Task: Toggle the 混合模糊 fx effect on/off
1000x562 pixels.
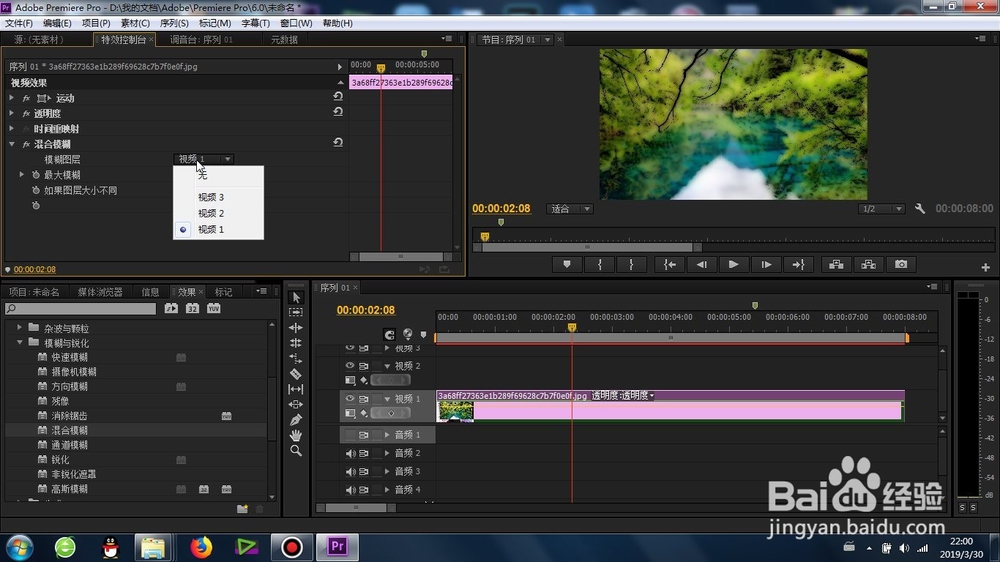Action: click(26, 144)
